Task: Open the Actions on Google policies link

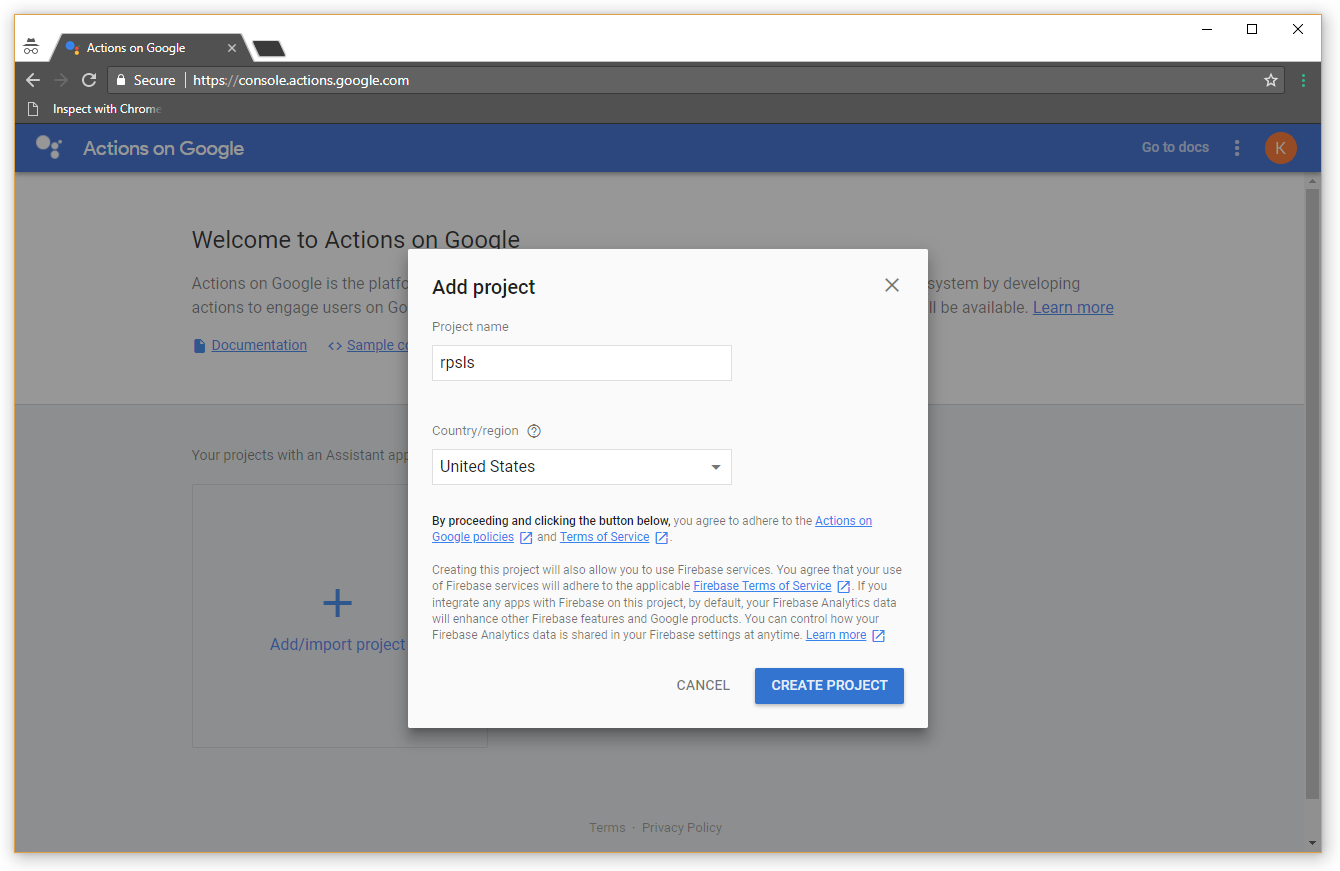Action: coord(843,521)
